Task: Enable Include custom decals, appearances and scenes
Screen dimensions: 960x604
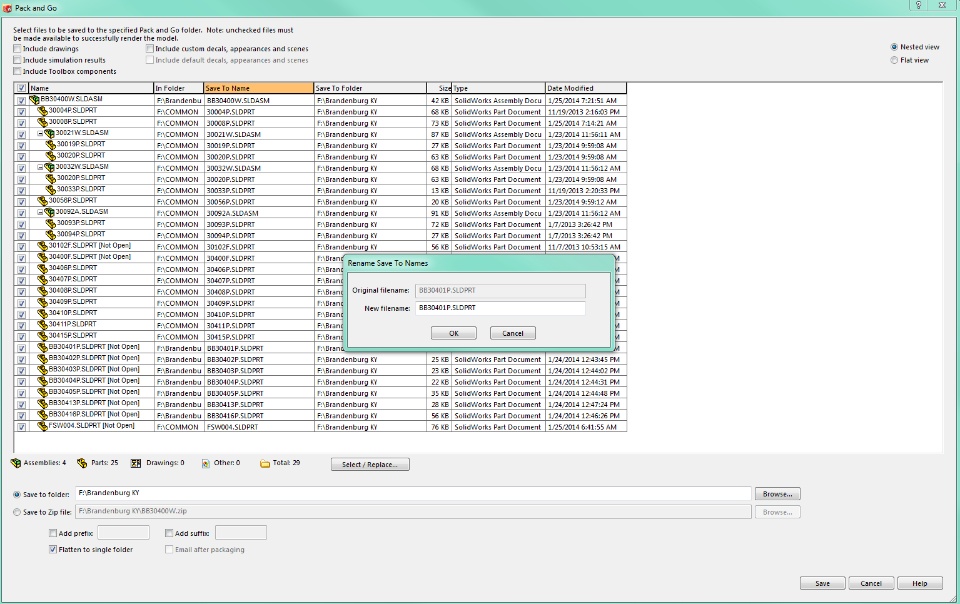Action: click(149, 48)
